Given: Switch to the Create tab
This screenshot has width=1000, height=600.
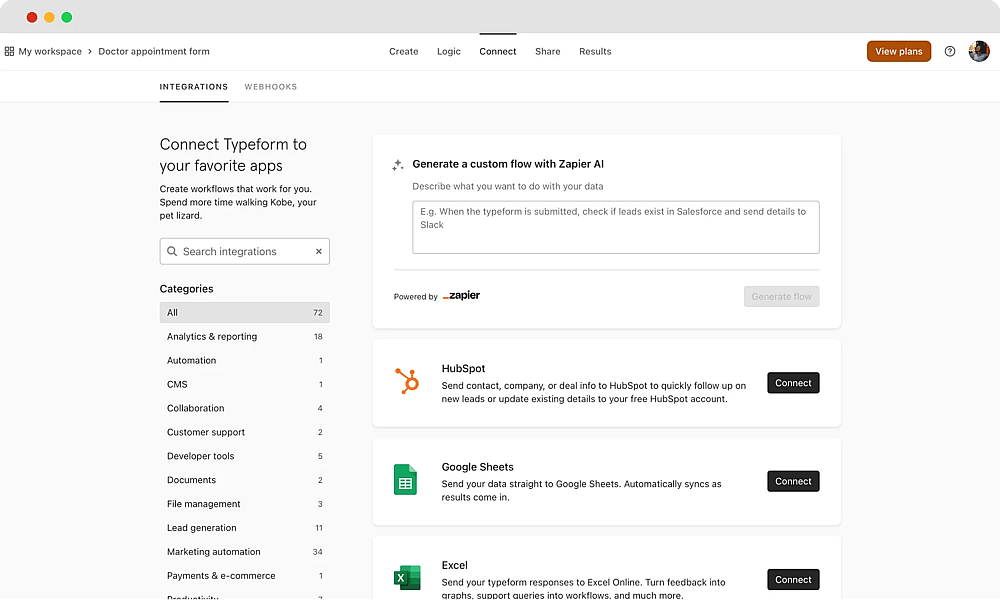Looking at the screenshot, I should pyautogui.click(x=404, y=52).
